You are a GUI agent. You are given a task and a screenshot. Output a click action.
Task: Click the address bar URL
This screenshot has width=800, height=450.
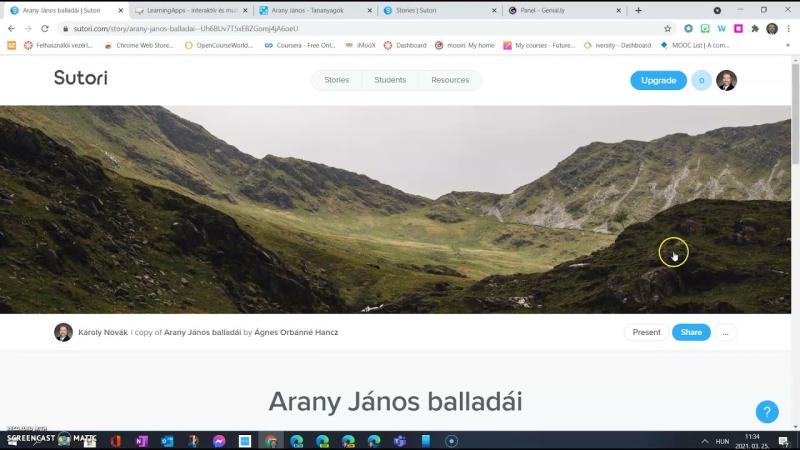click(x=185, y=28)
